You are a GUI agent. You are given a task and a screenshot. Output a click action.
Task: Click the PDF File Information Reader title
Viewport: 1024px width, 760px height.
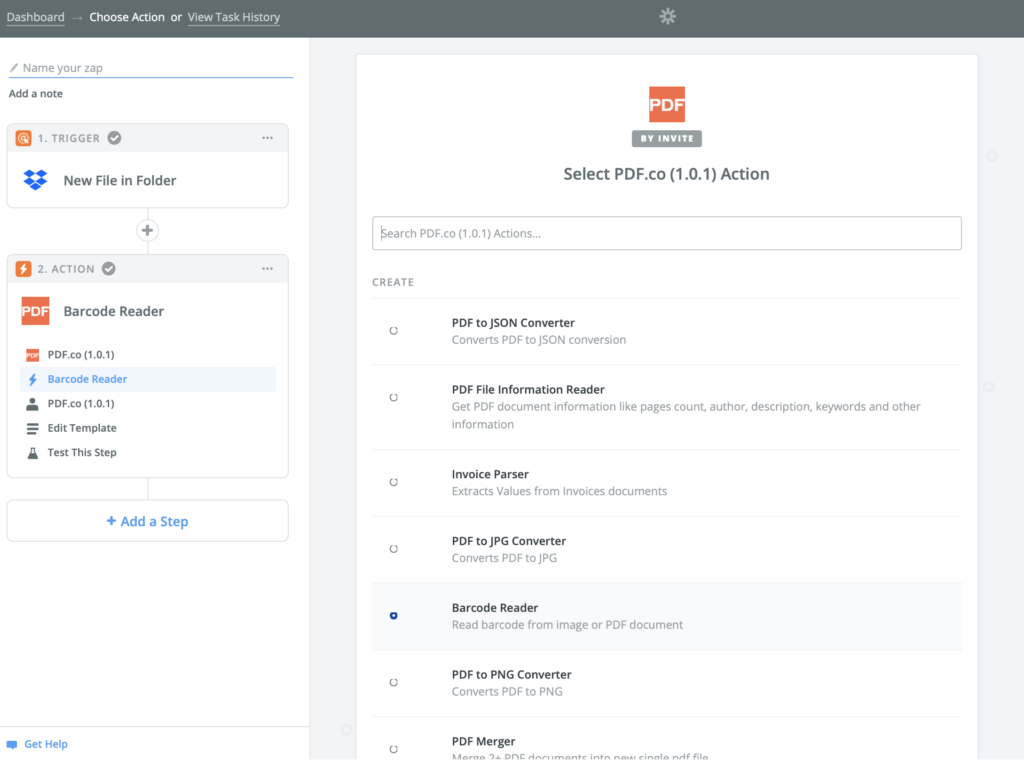tap(528, 389)
